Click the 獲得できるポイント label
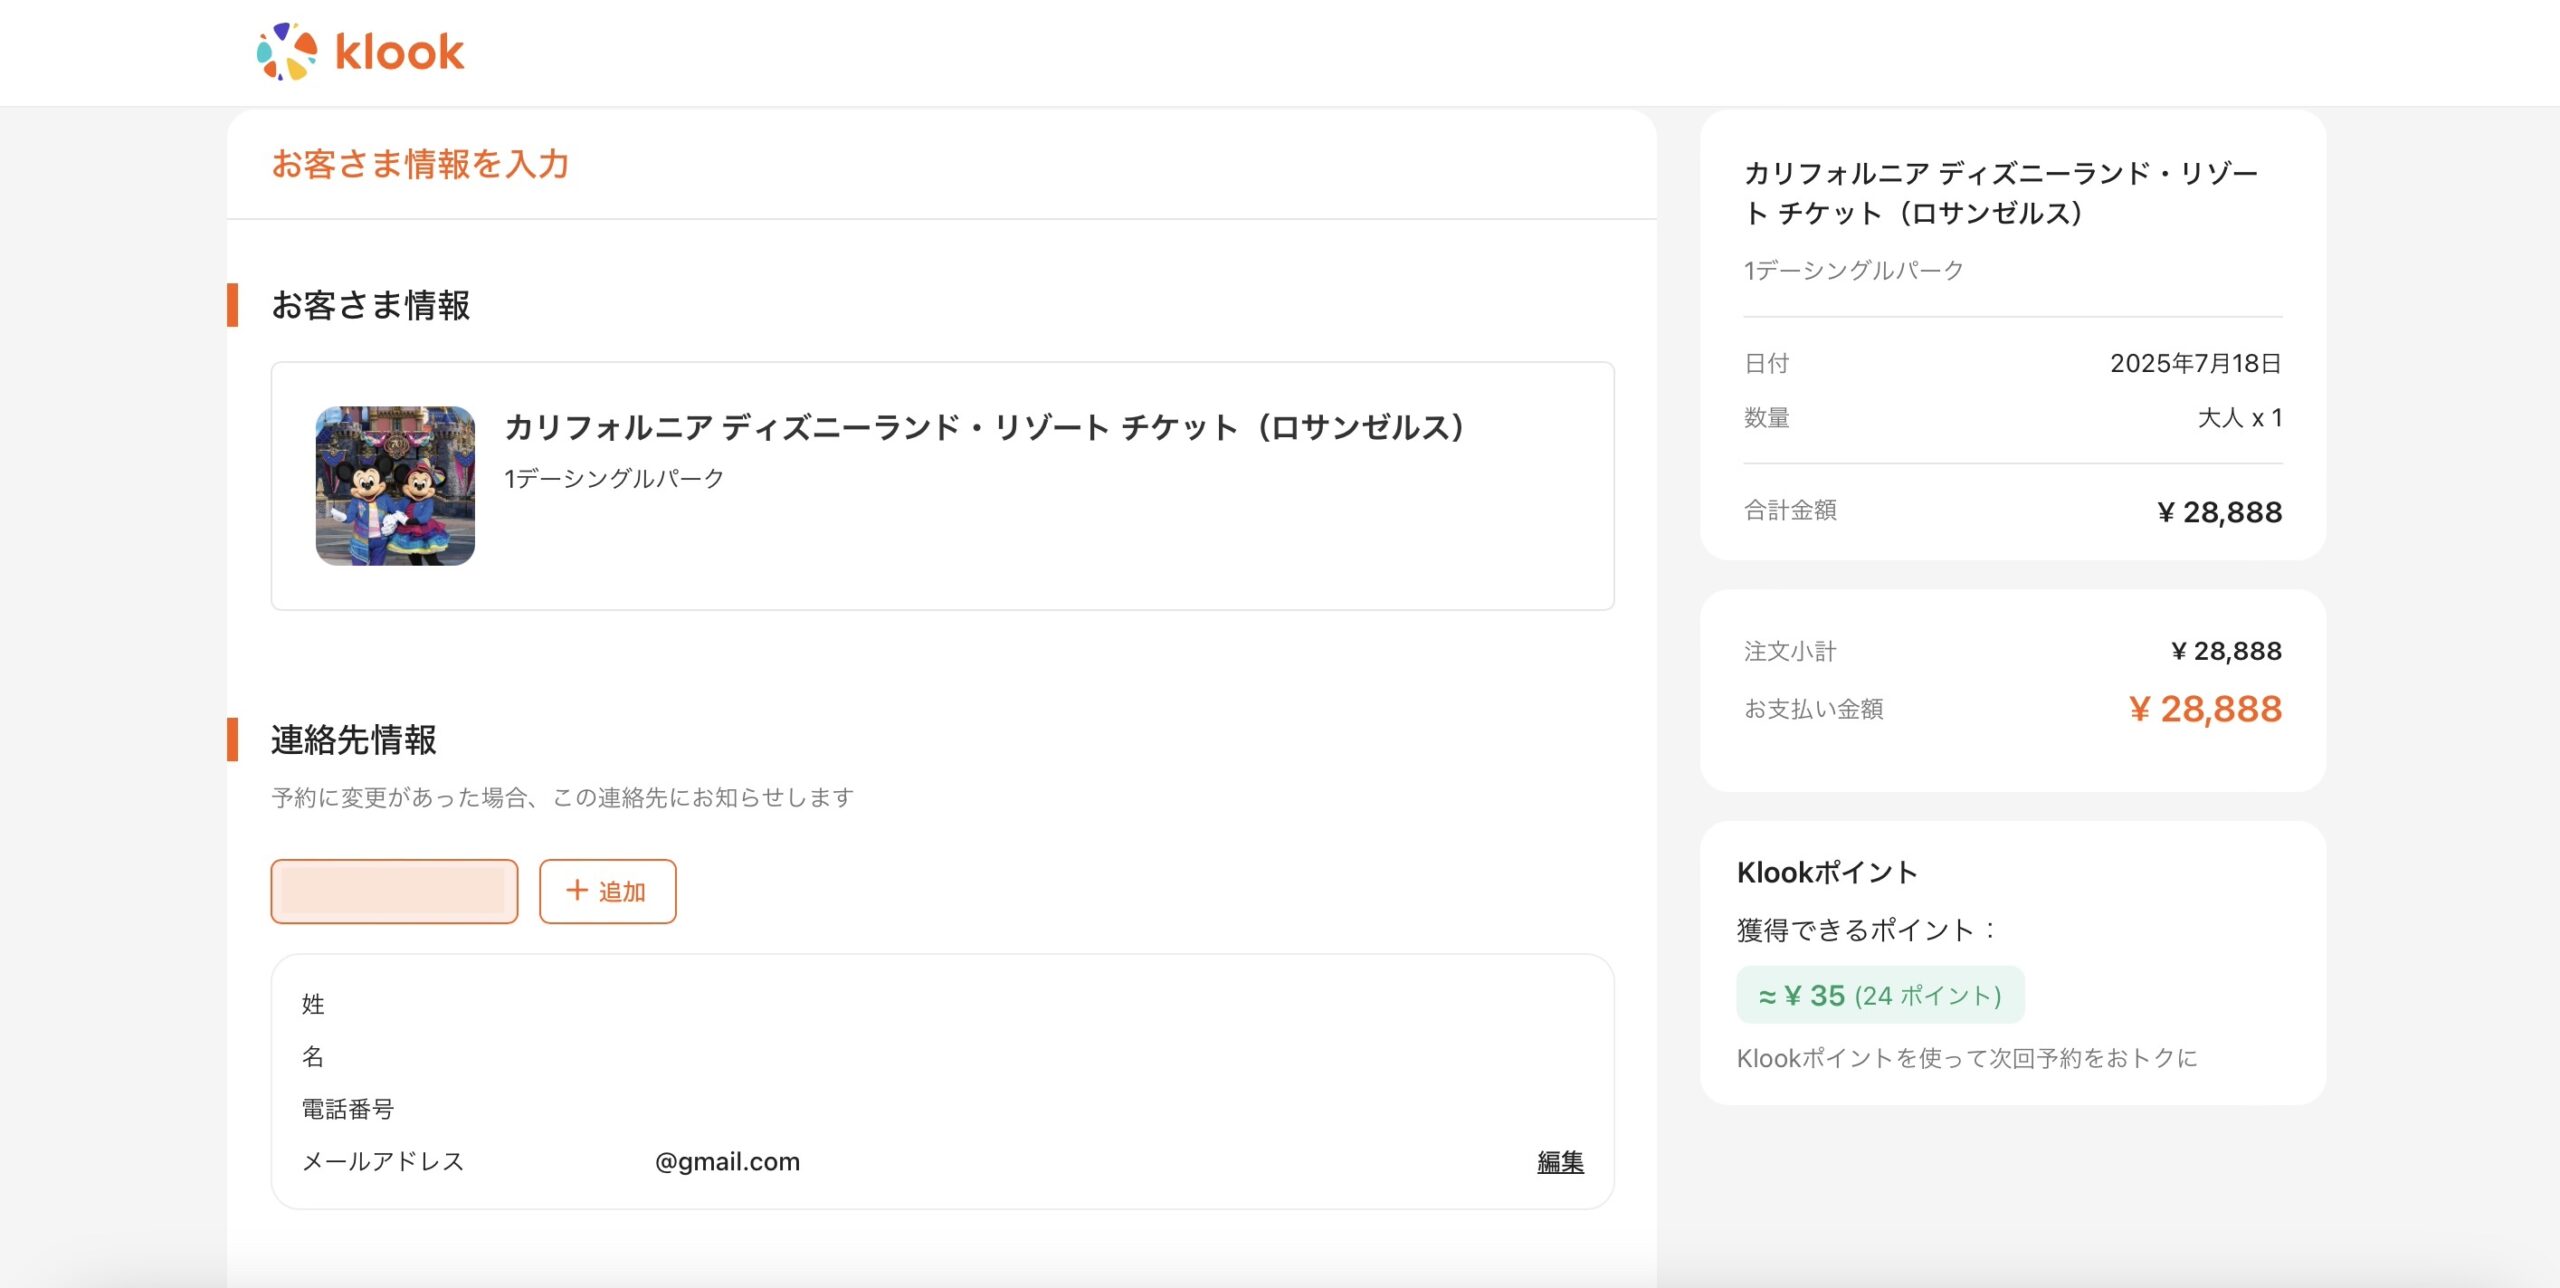The image size is (2560, 1288). click(x=1866, y=931)
